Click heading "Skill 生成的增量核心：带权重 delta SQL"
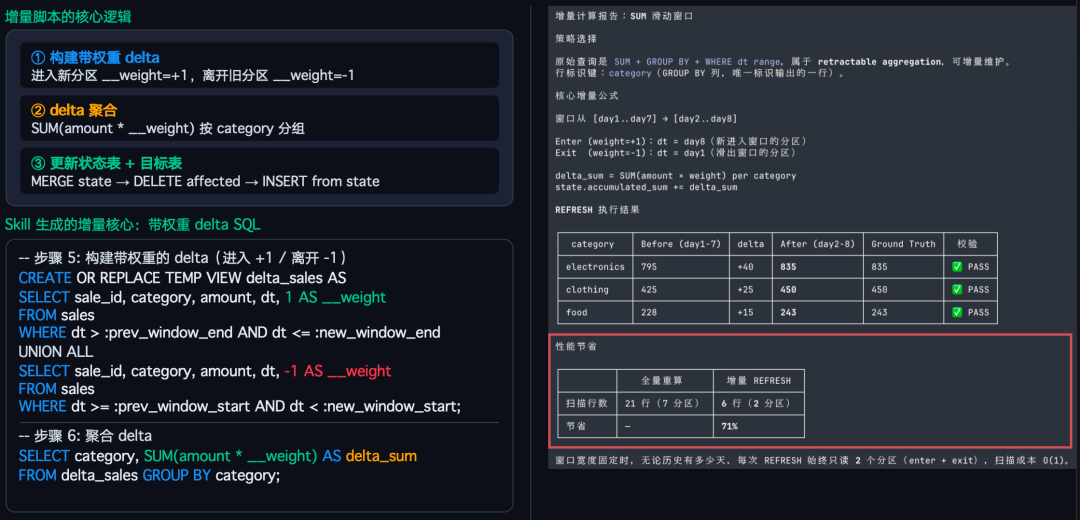The height and width of the screenshot is (520, 1080). 133,225
